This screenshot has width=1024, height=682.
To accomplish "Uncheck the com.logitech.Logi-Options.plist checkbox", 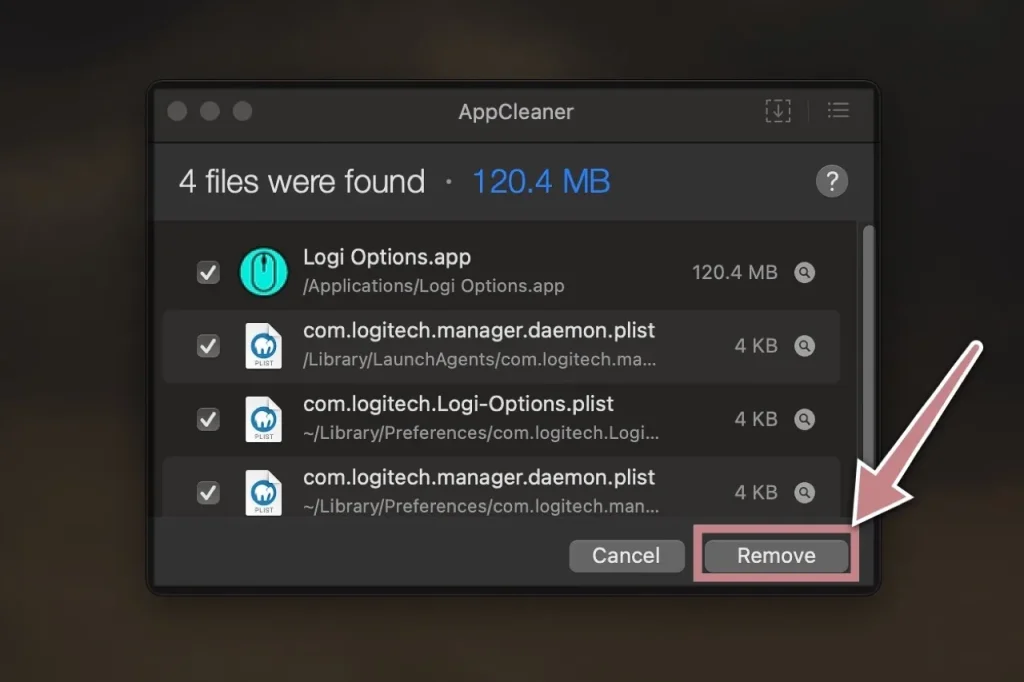I will point(208,419).
